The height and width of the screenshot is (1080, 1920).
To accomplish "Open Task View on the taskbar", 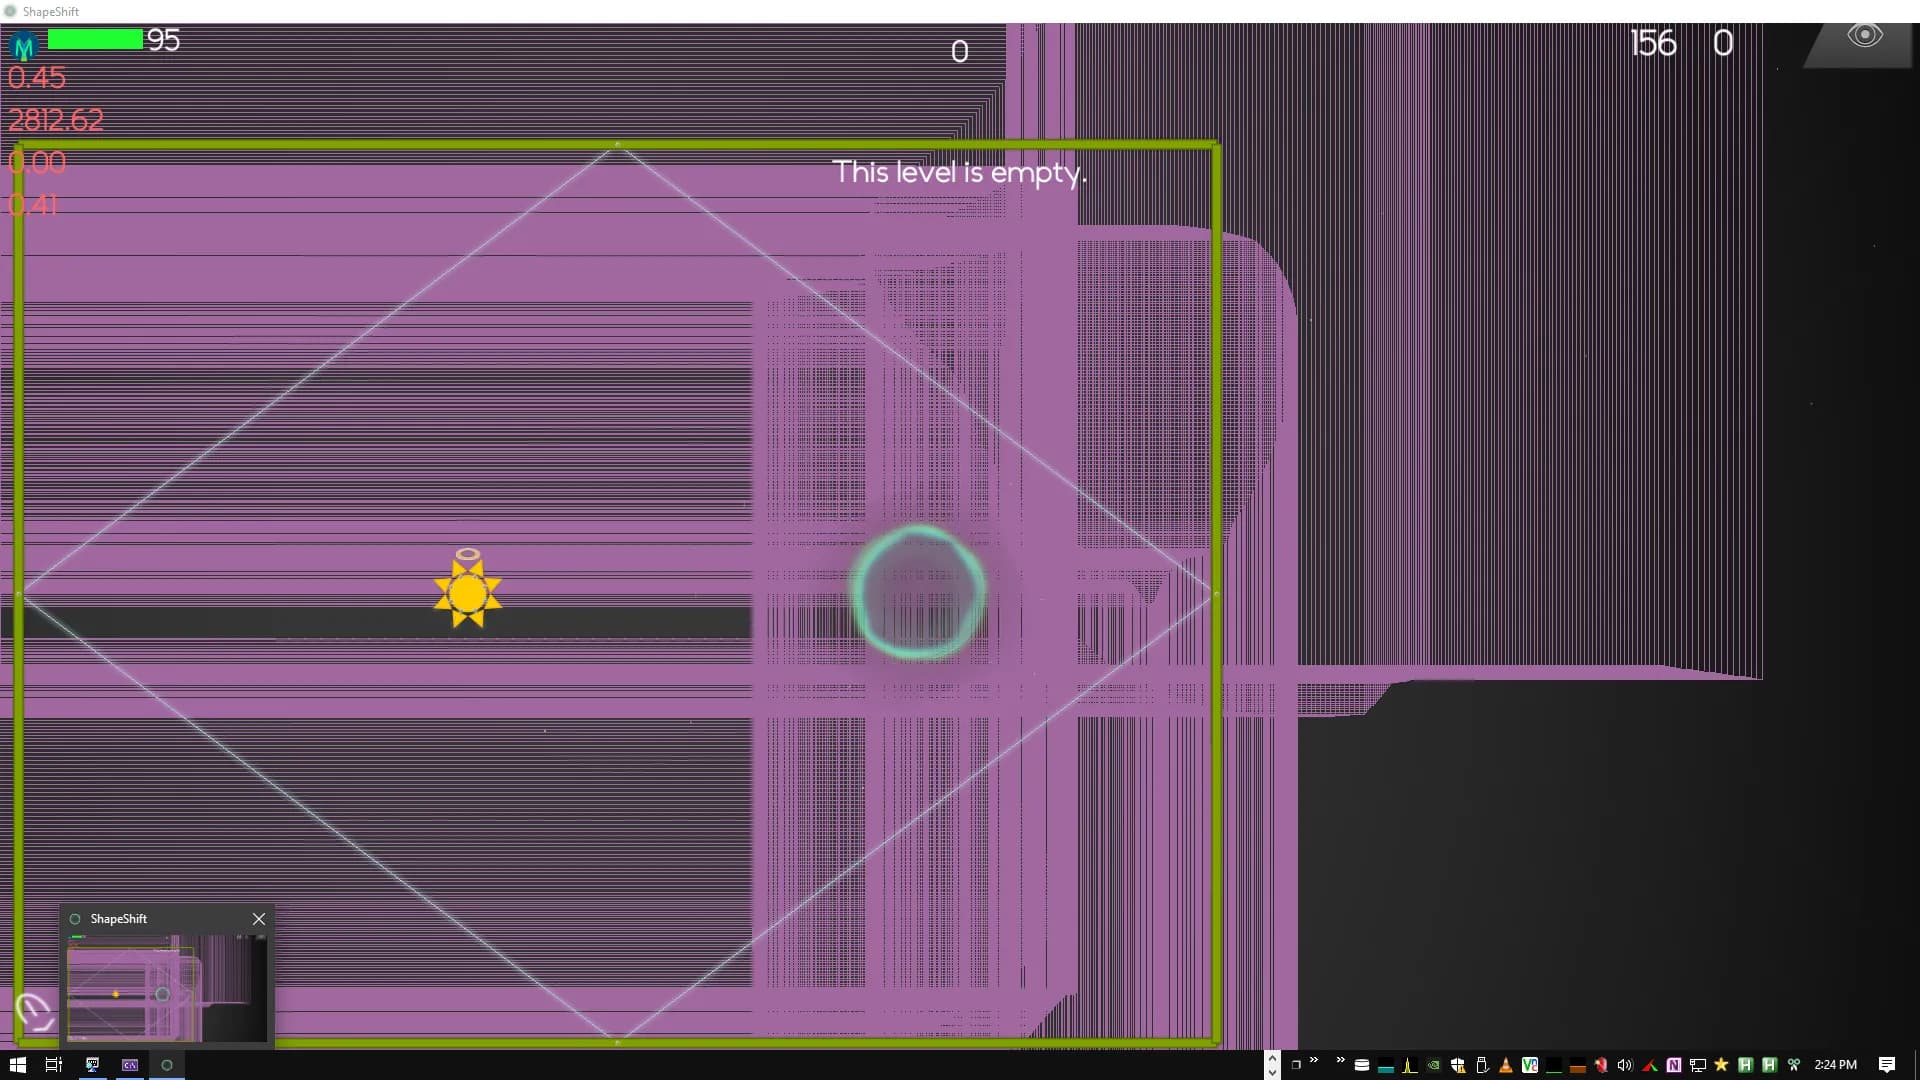I will [54, 1065].
